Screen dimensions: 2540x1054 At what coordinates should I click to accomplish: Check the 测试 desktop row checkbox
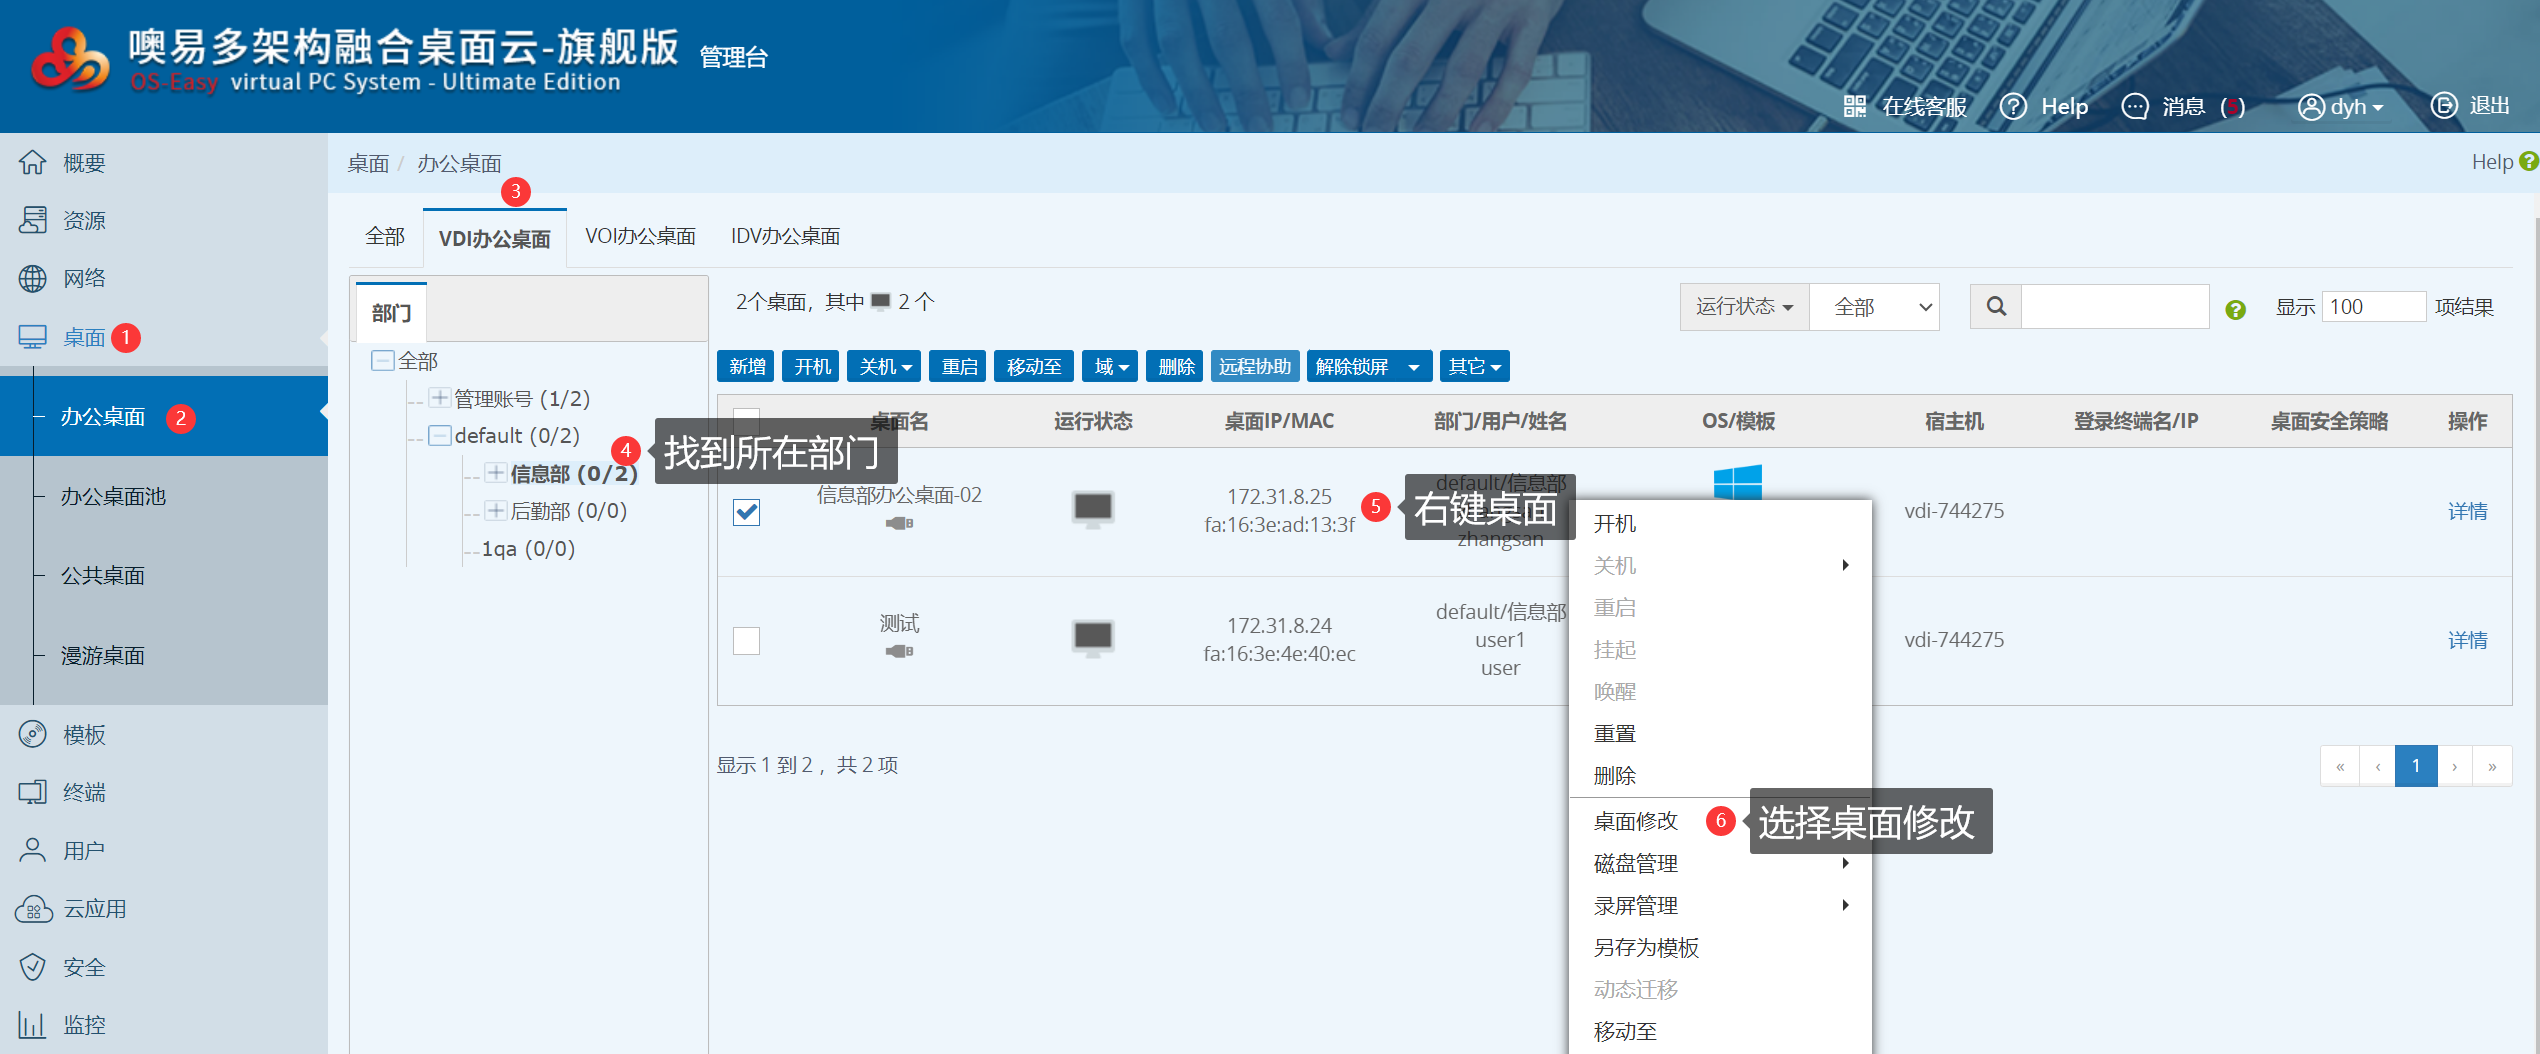coord(746,640)
